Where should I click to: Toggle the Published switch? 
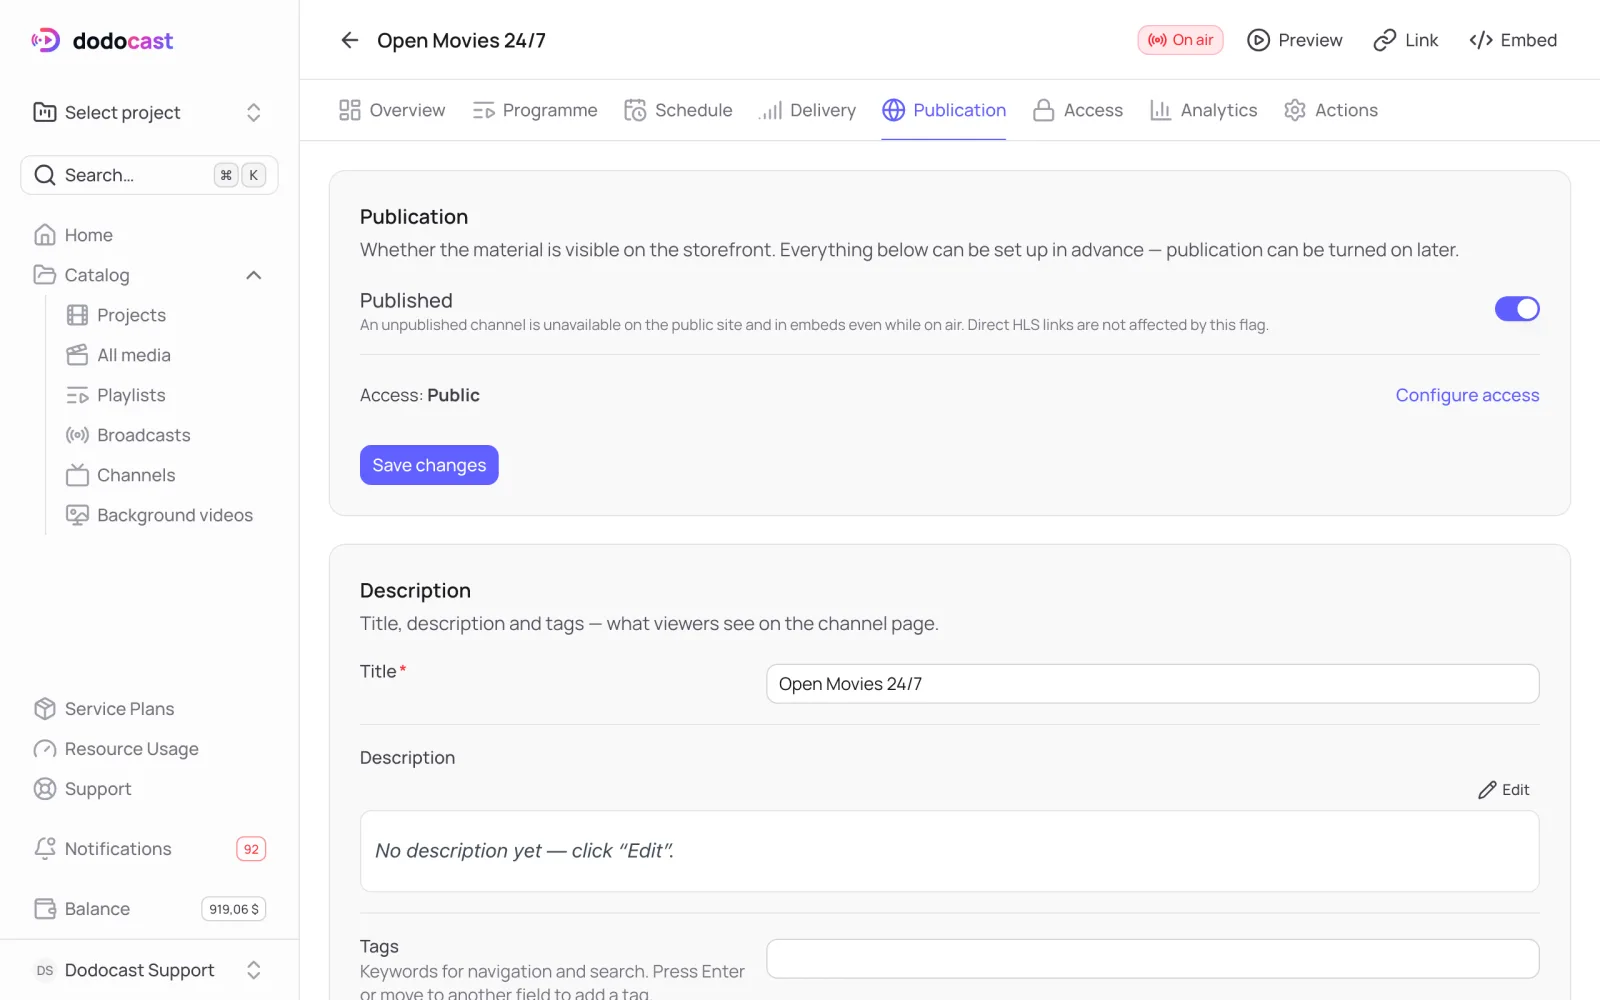tap(1517, 309)
